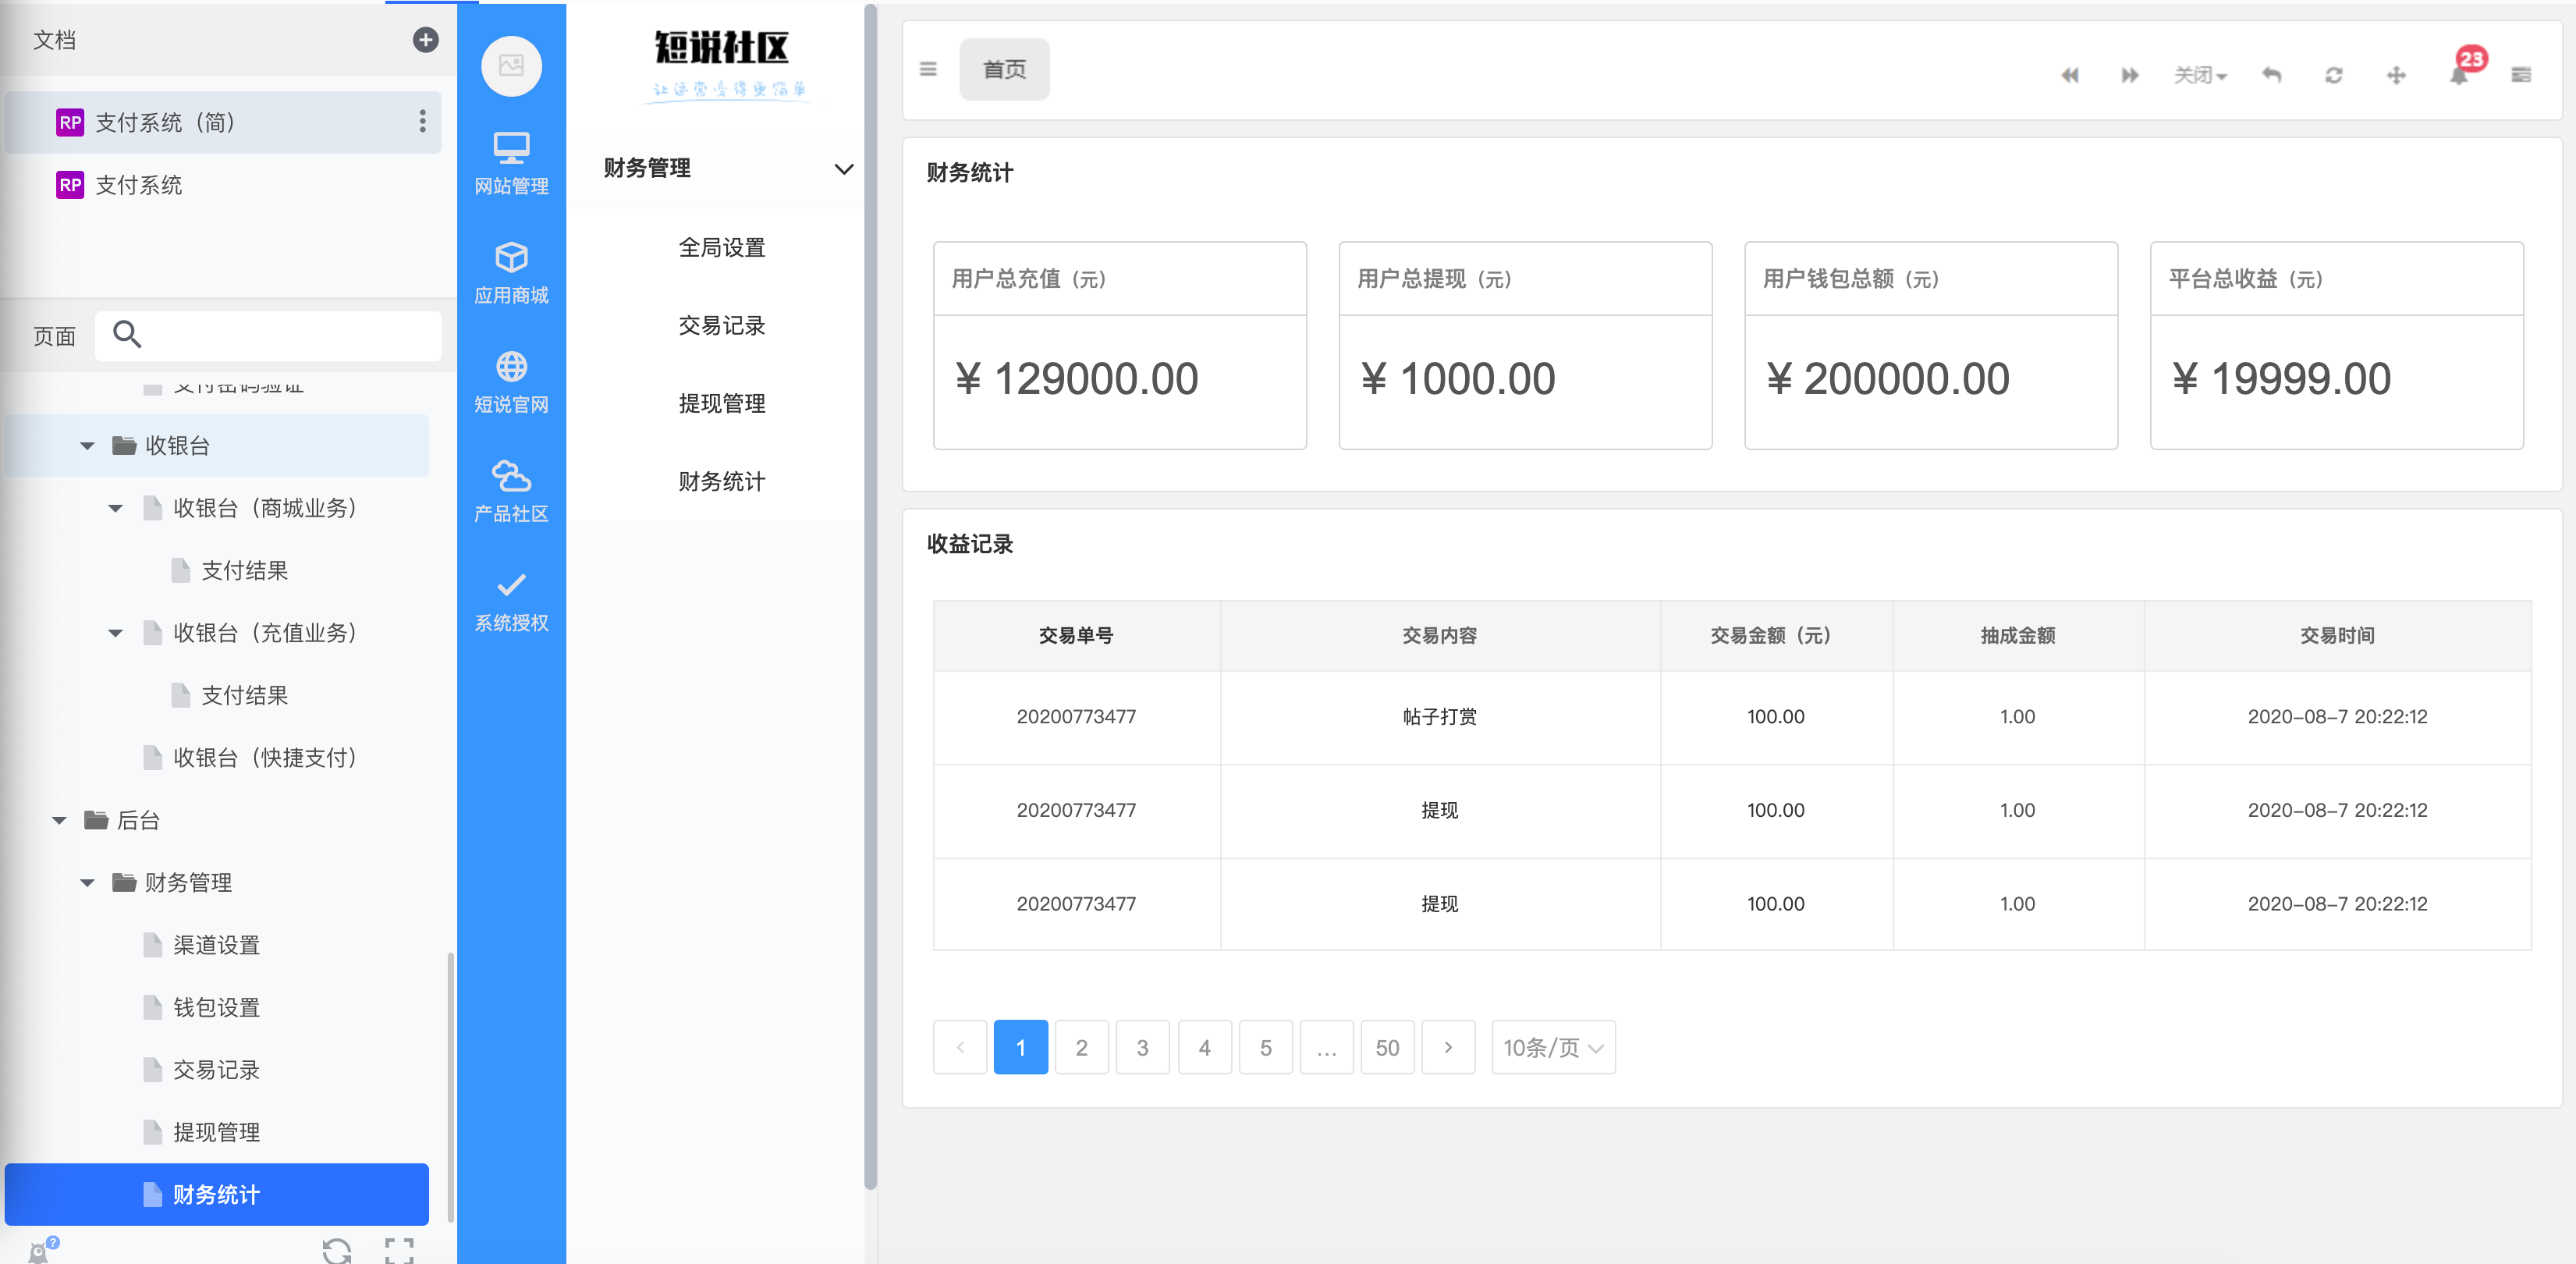This screenshot has width=2576, height=1264.
Task: Select document 支付系统（简）
Action: coord(222,122)
